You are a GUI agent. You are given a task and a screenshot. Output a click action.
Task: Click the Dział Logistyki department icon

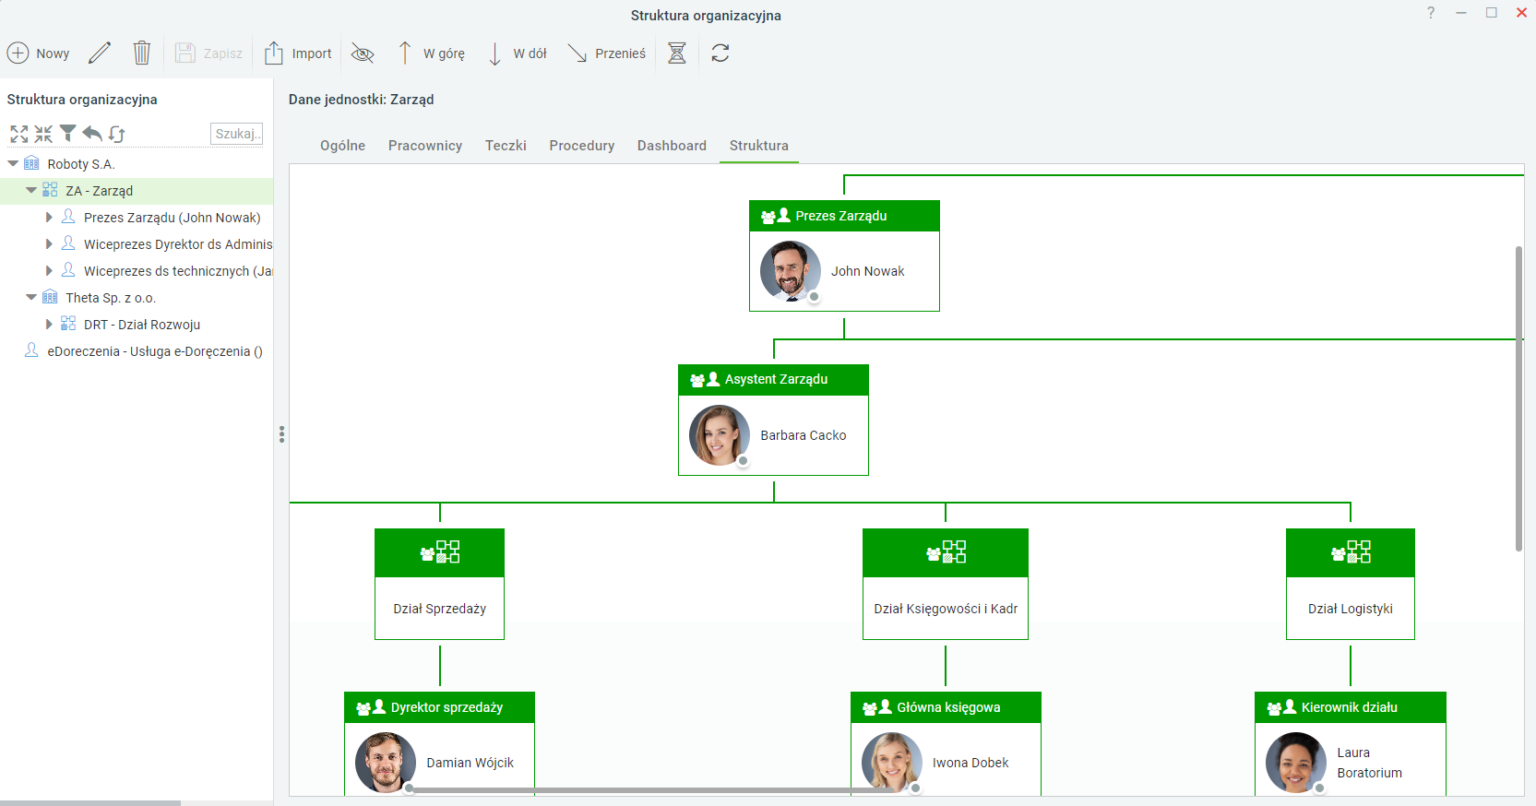(x=1351, y=552)
